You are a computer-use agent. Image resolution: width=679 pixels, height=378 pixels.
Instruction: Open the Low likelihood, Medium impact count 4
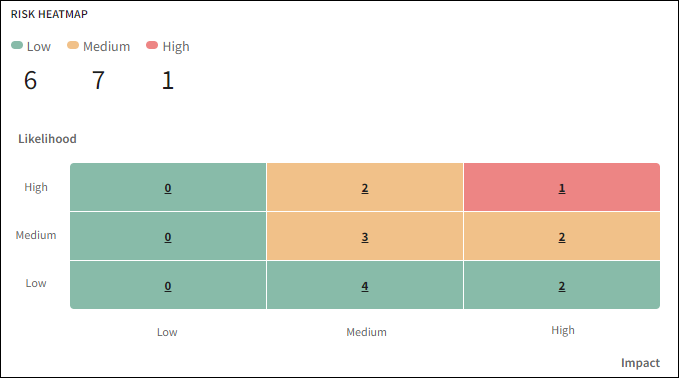[365, 286]
